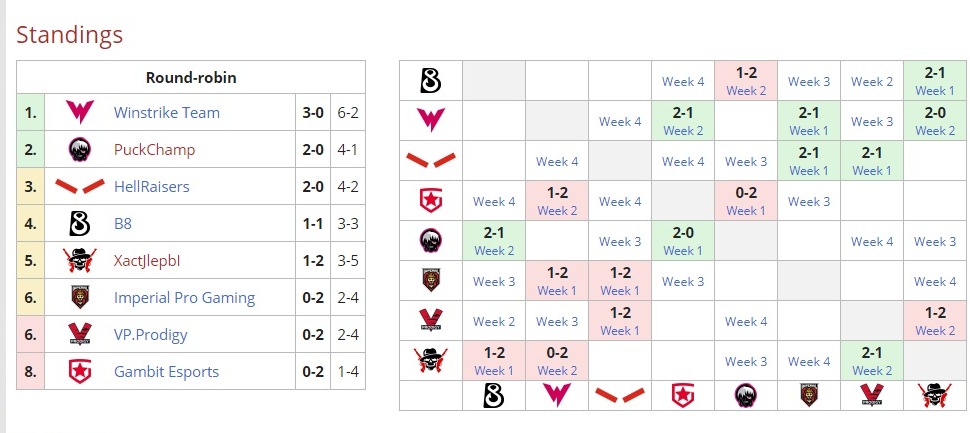Screen dimensions: 970x433
Task: Open the Gambit Esports name link
Action: point(166,372)
